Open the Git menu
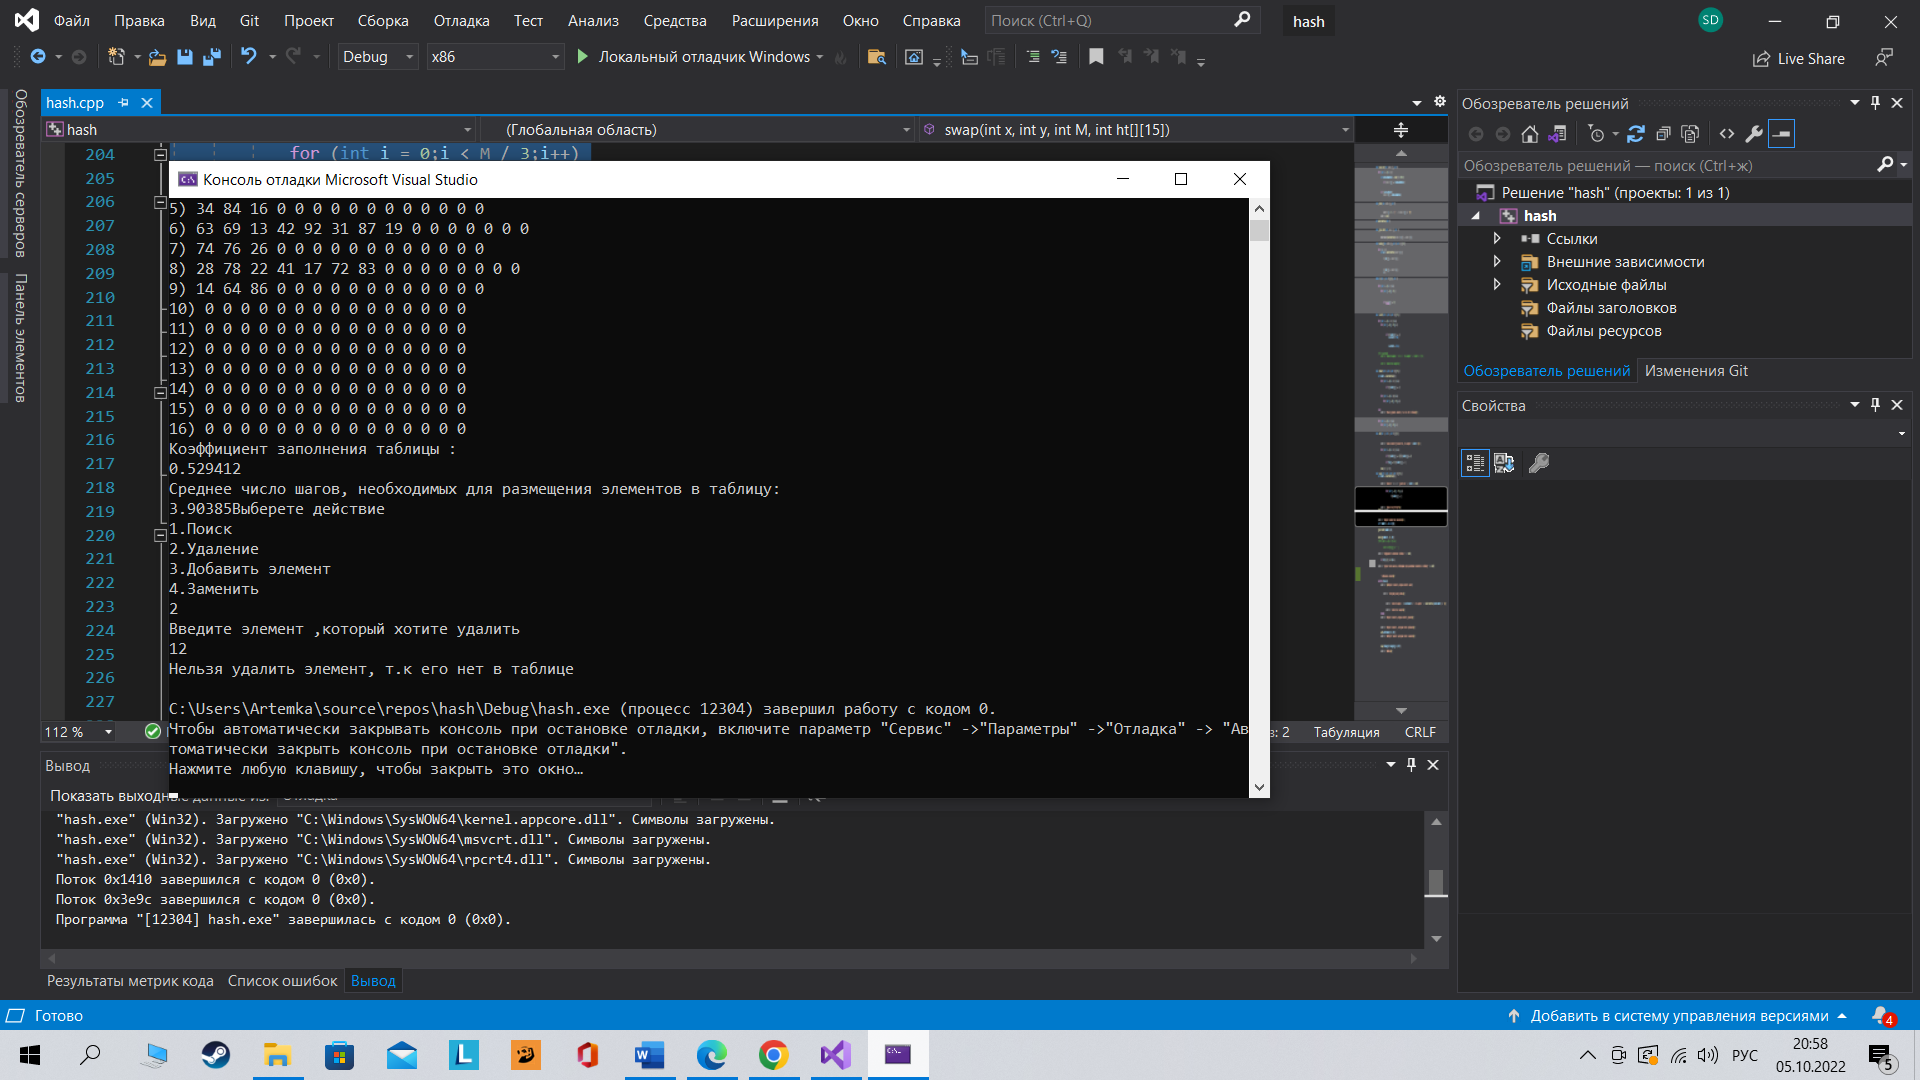 249,21
